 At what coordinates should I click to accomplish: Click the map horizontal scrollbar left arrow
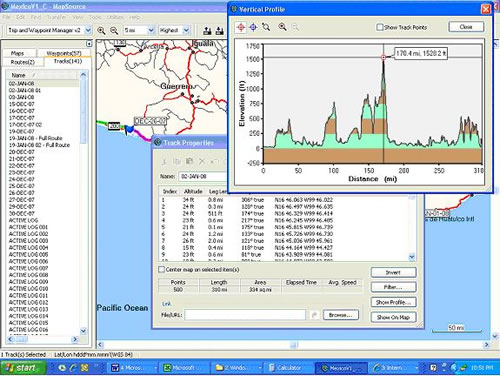(100, 344)
